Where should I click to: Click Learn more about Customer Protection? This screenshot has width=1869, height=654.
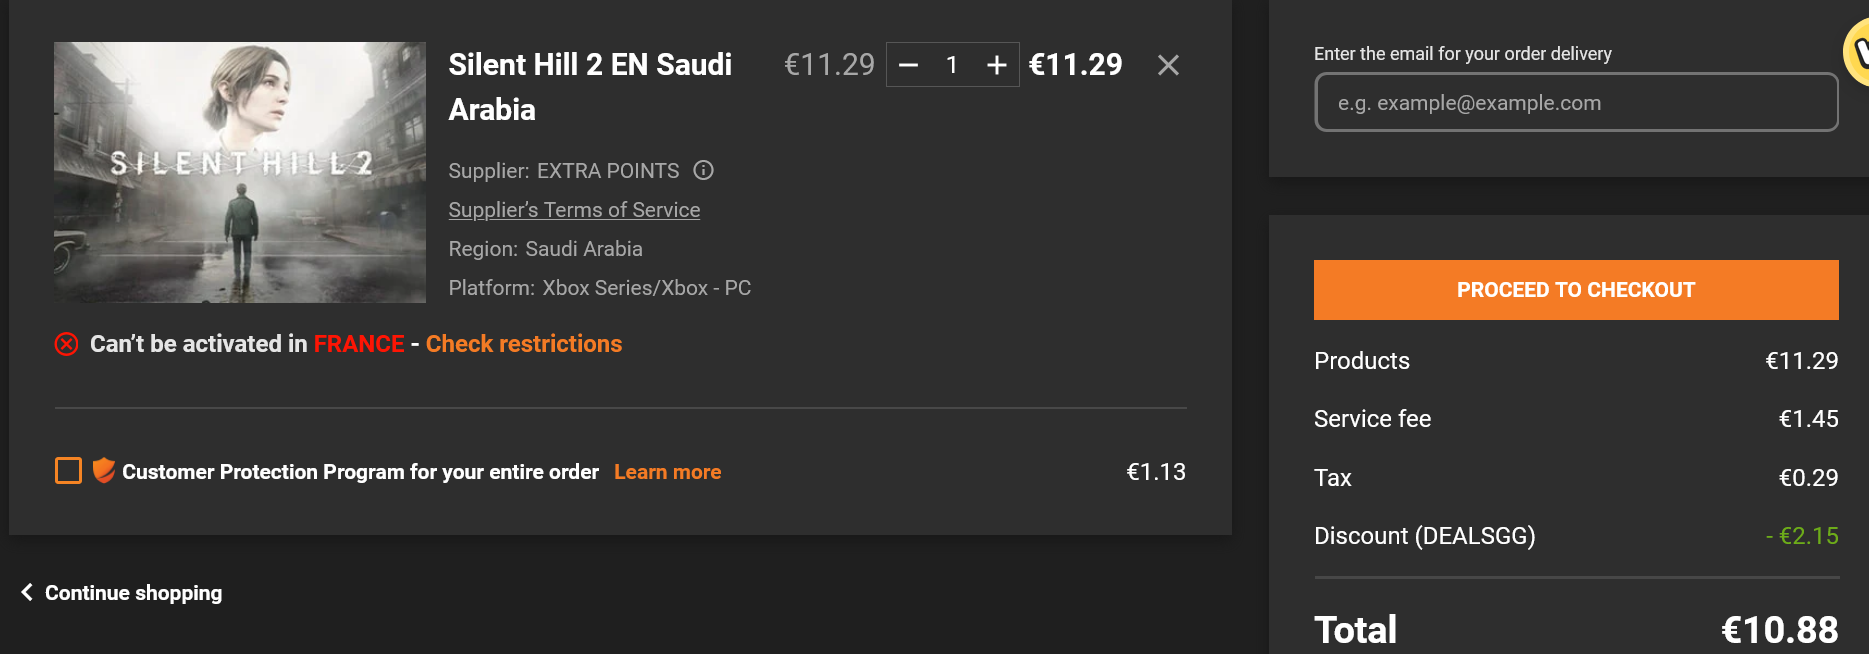[667, 472]
